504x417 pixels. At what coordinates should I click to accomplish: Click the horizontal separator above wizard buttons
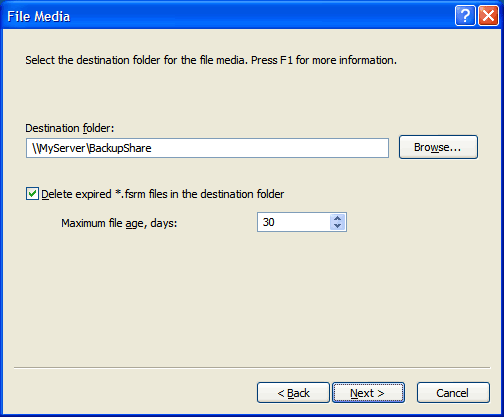(x=252, y=368)
